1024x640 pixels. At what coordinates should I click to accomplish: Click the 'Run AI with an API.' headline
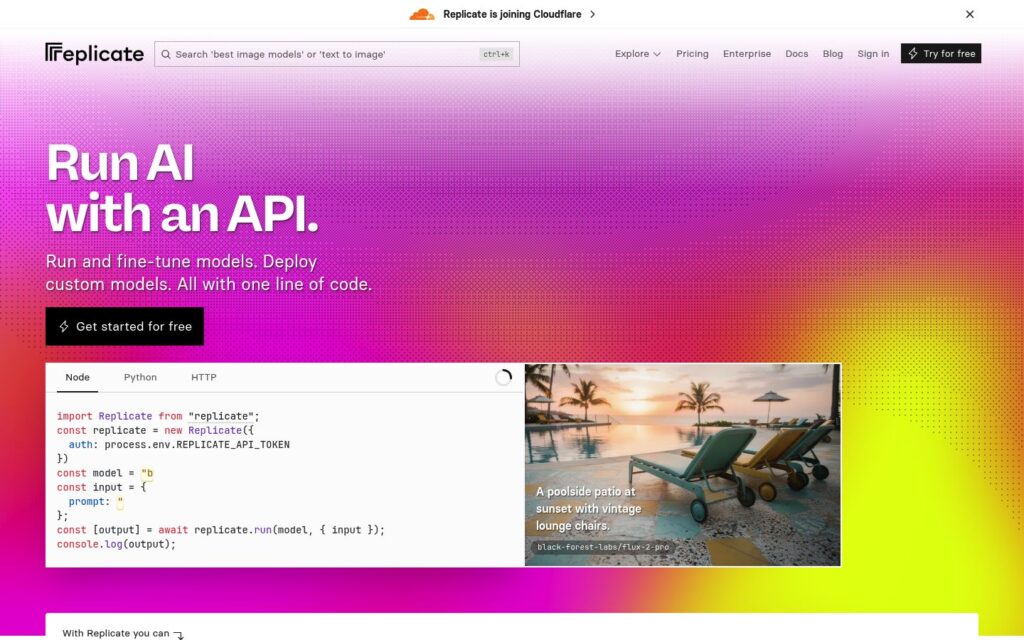pos(182,187)
